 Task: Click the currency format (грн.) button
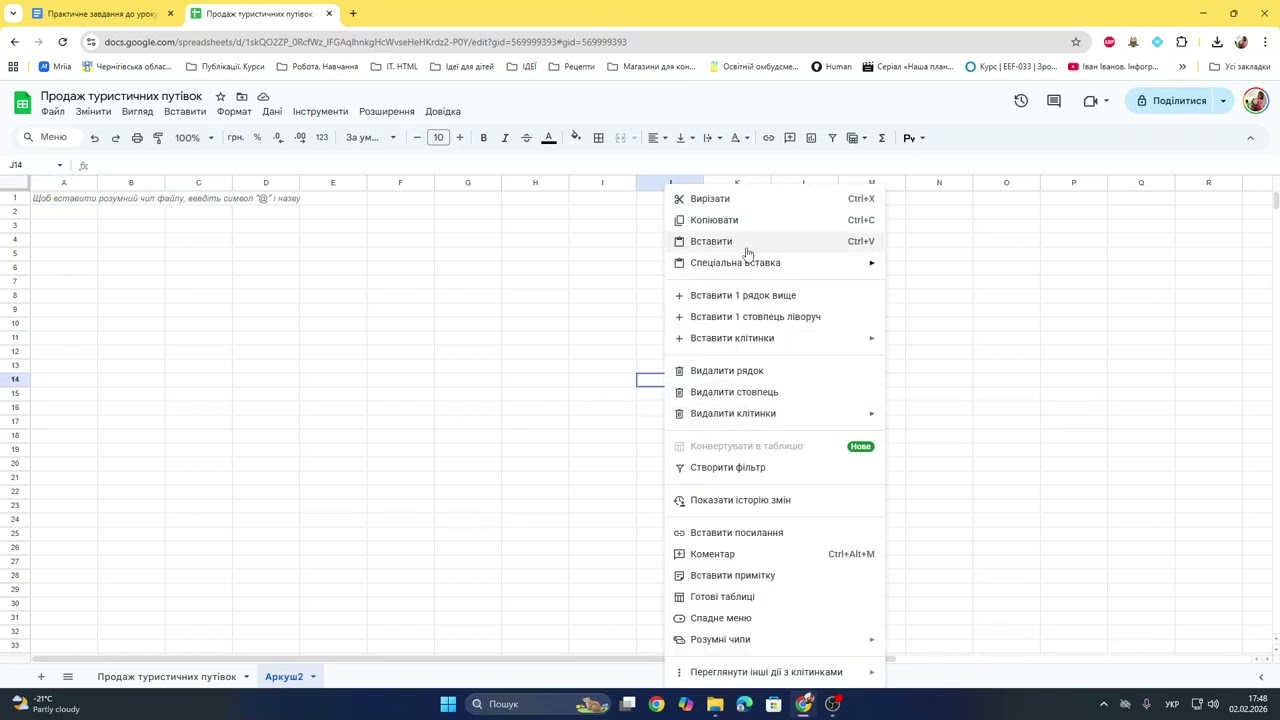[x=236, y=138]
